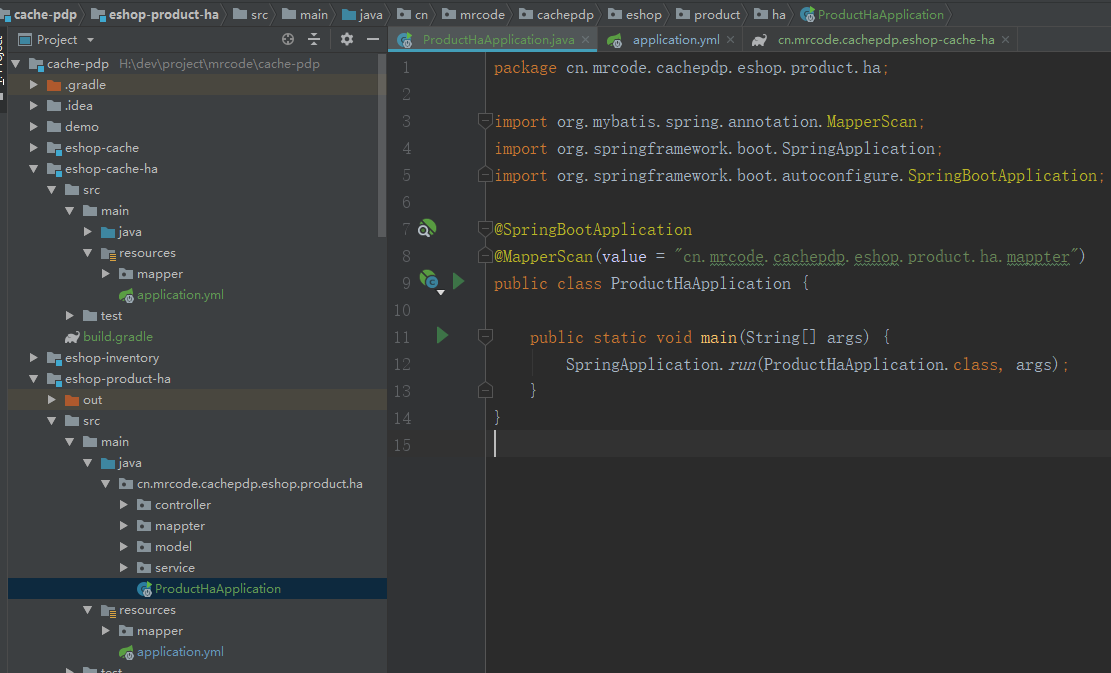Screen dimensions: 1111x673
Task: Click the Spring gutter icon beside @SpringBootApplication
Action: (426, 229)
